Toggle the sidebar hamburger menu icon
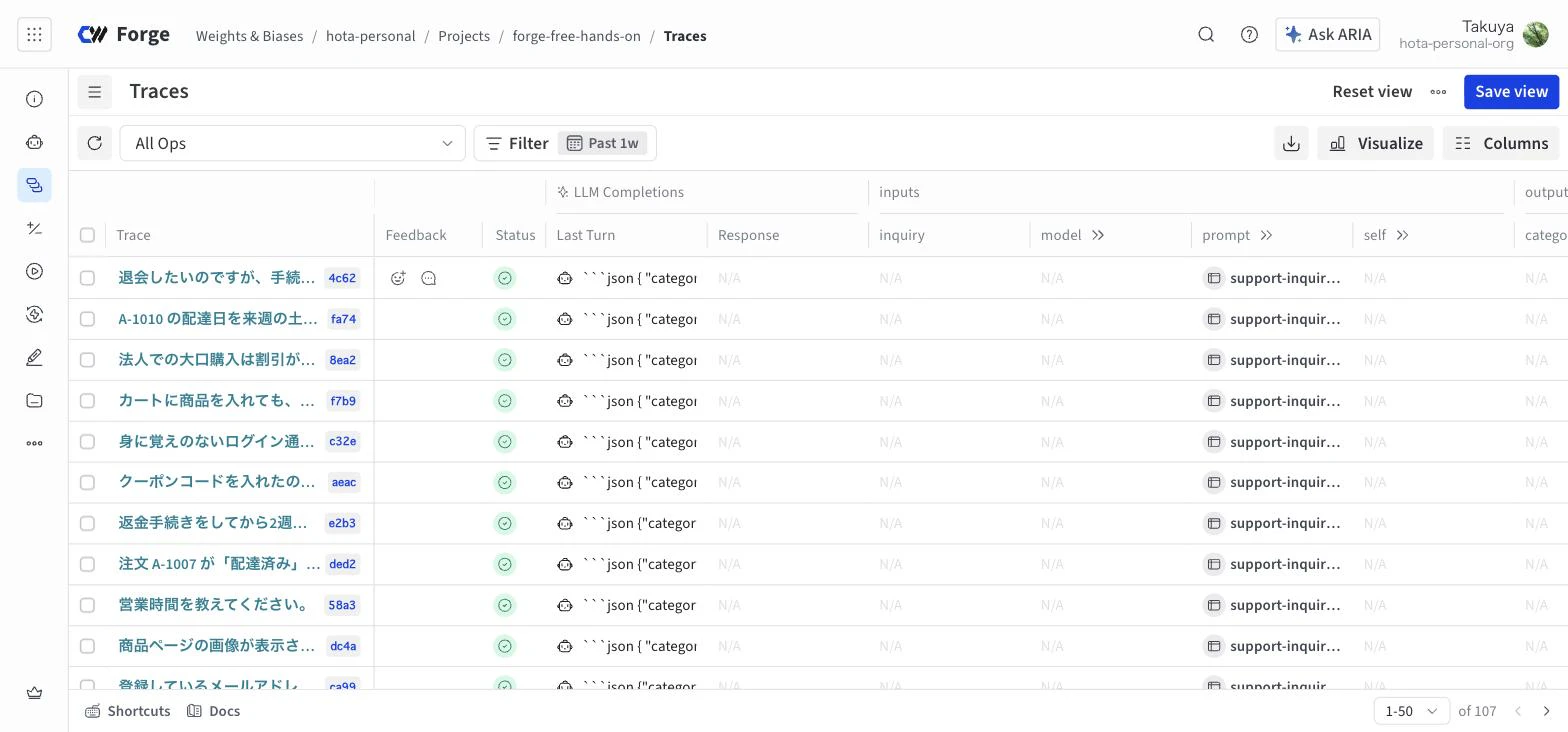This screenshot has height=732, width=1568. (x=95, y=92)
